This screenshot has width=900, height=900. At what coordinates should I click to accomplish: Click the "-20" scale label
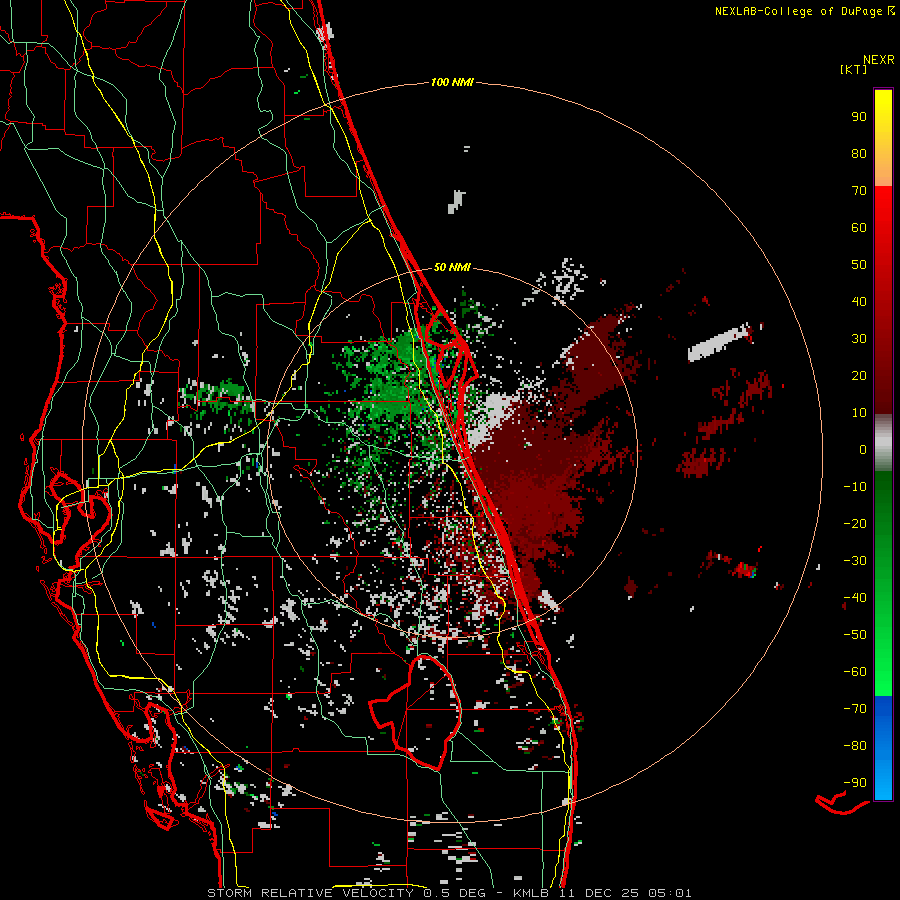point(855,524)
